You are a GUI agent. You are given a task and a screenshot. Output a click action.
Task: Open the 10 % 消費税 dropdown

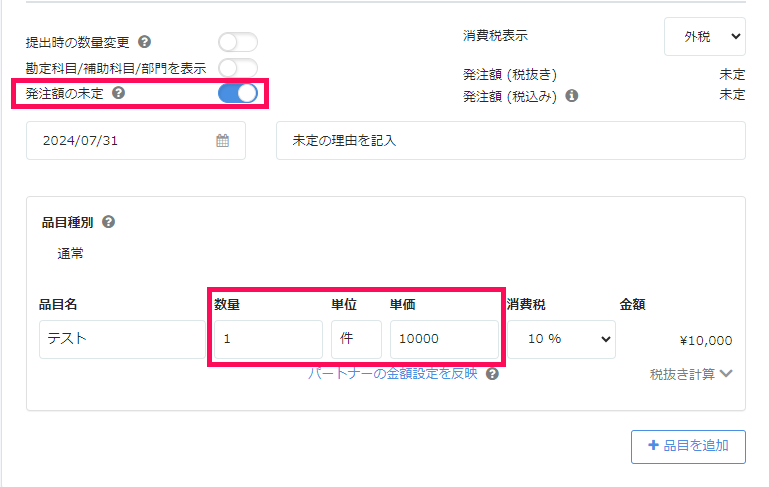[x=562, y=339]
